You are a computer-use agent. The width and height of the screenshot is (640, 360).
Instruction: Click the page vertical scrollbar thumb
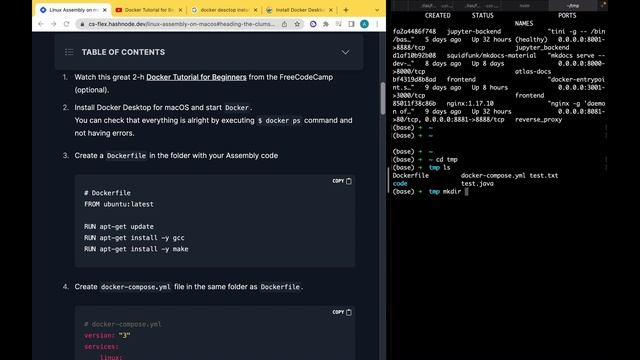(x=383, y=98)
